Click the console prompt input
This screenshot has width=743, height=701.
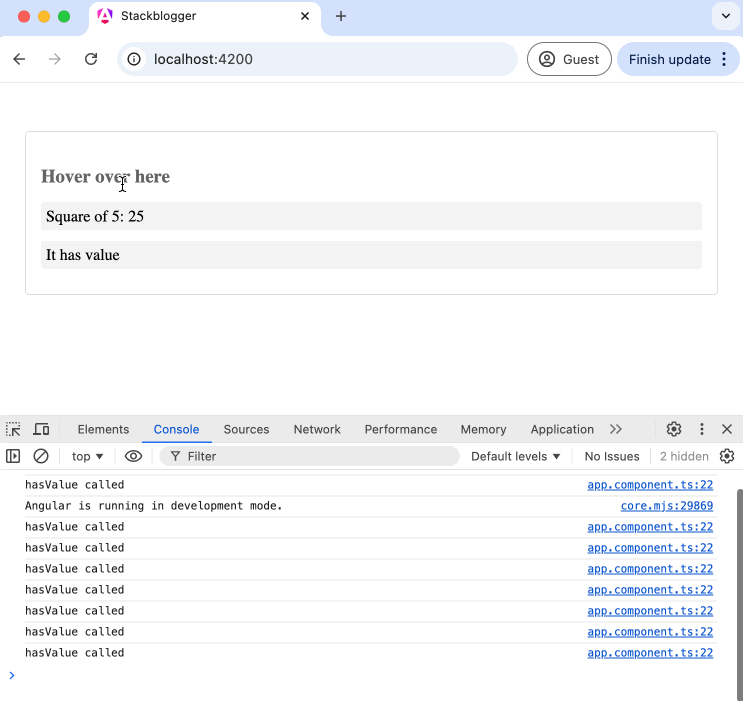(374, 675)
